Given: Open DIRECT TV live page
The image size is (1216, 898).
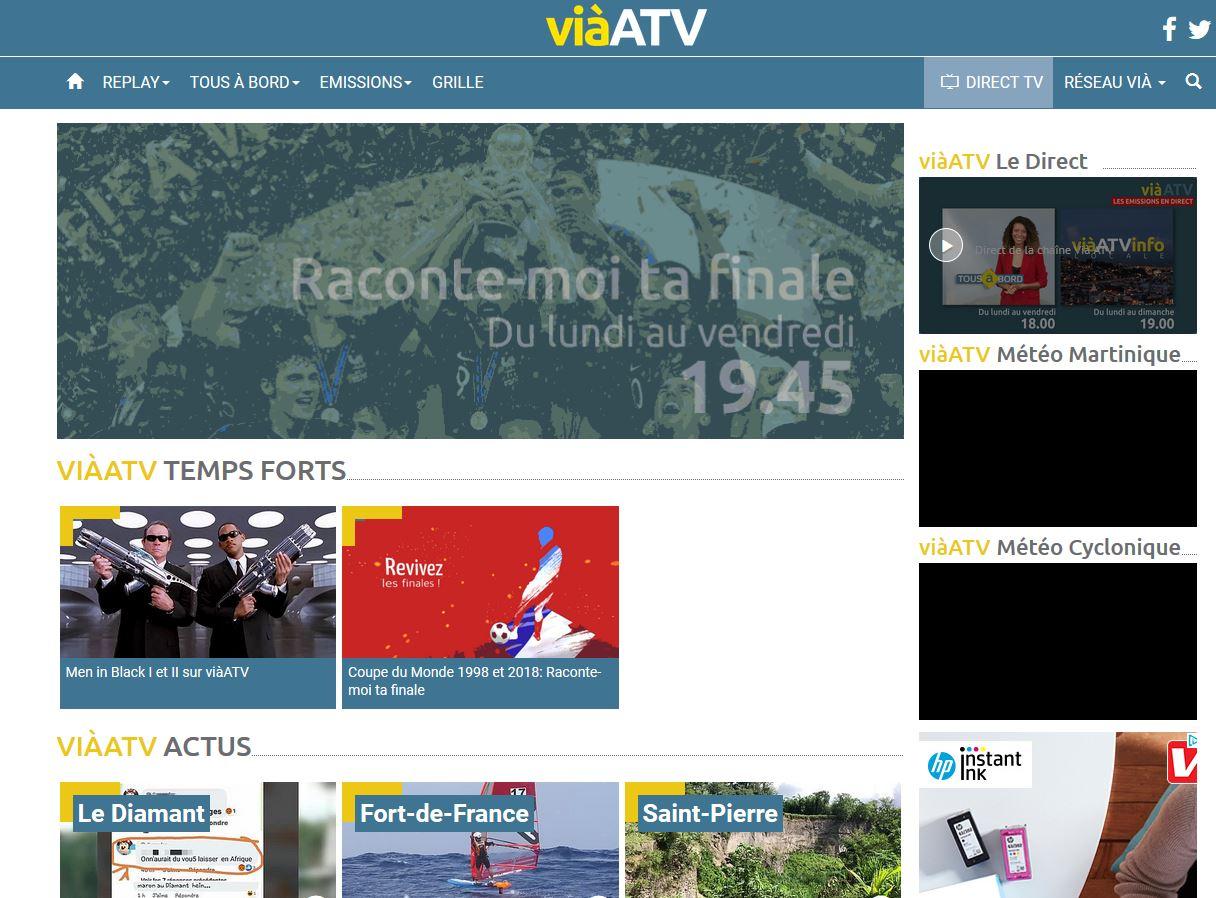Looking at the screenshot, I should pyautogui.click(x=989, y=82).
